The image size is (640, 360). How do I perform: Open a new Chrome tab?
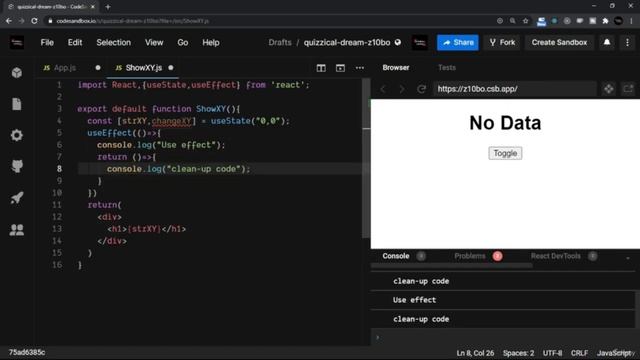click(108, 7)
